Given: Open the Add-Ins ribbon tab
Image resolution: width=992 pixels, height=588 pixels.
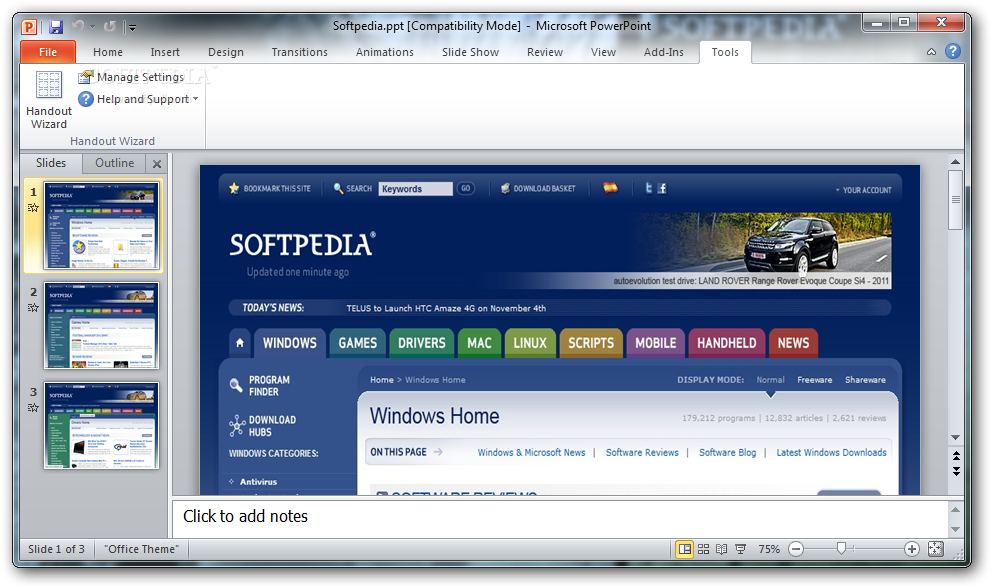Looking at the screenshot, I should point(664,52).
